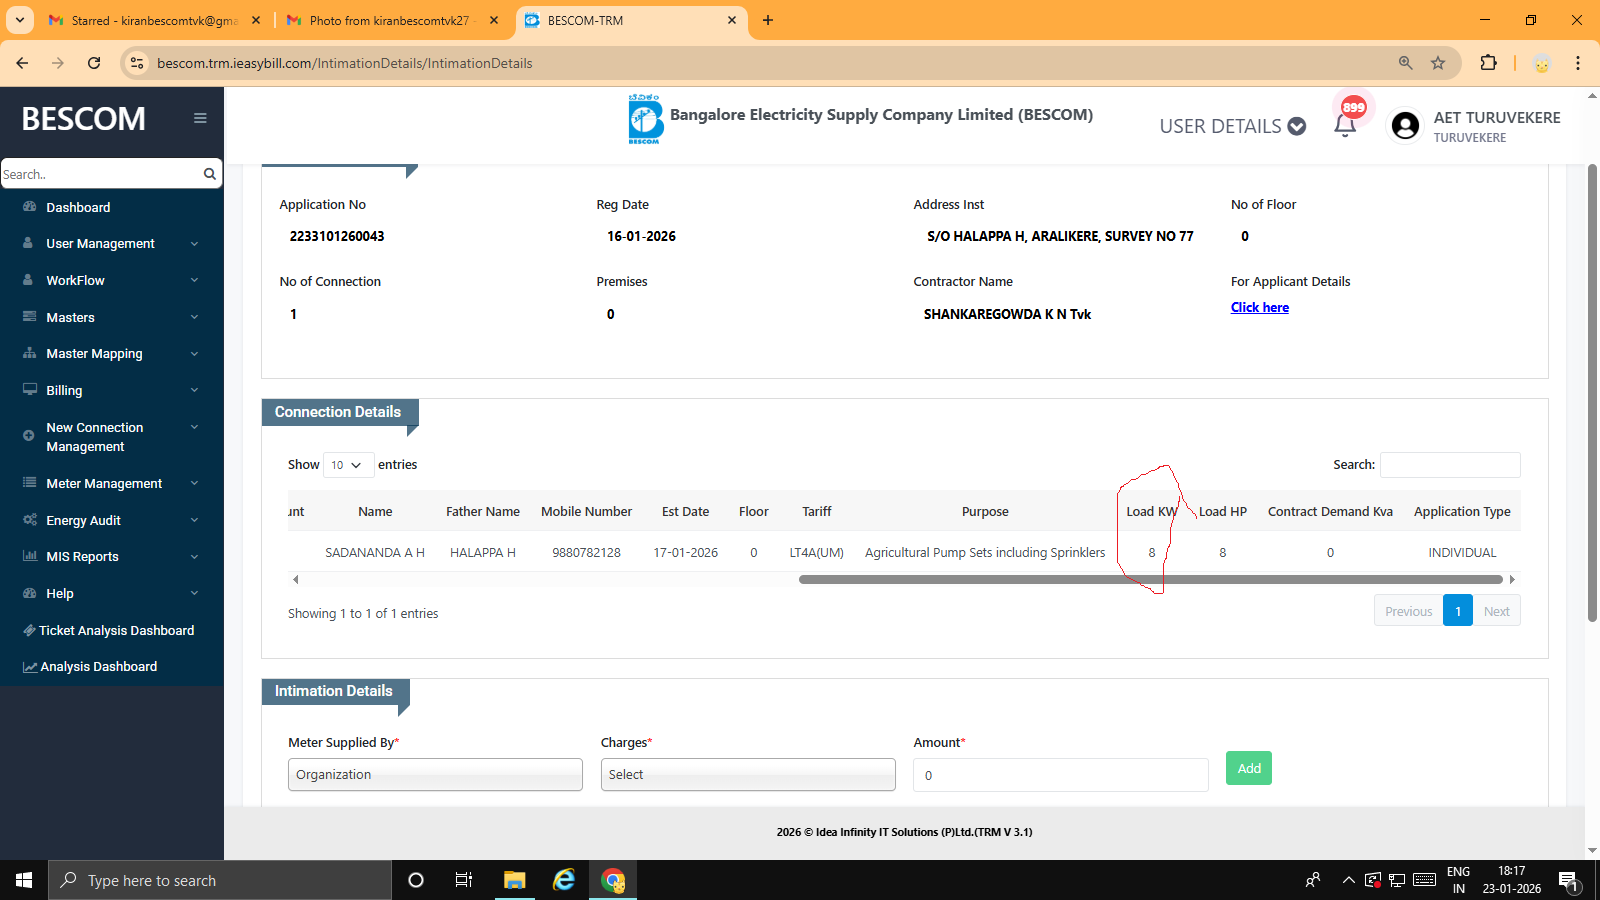
Task: Click the Meter Management list icon
Action: [29, 483]
